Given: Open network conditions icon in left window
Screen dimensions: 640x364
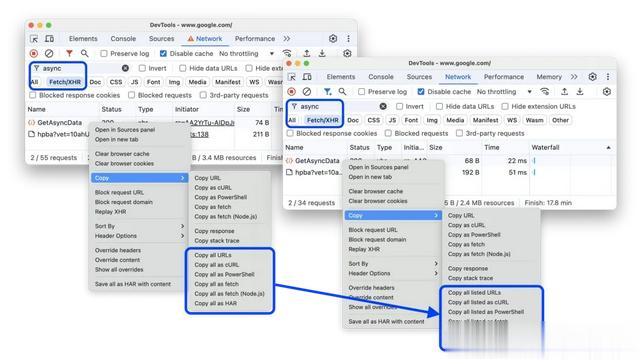Looking at the screenshot, I should pyautogui.click(x=287, y=53).
